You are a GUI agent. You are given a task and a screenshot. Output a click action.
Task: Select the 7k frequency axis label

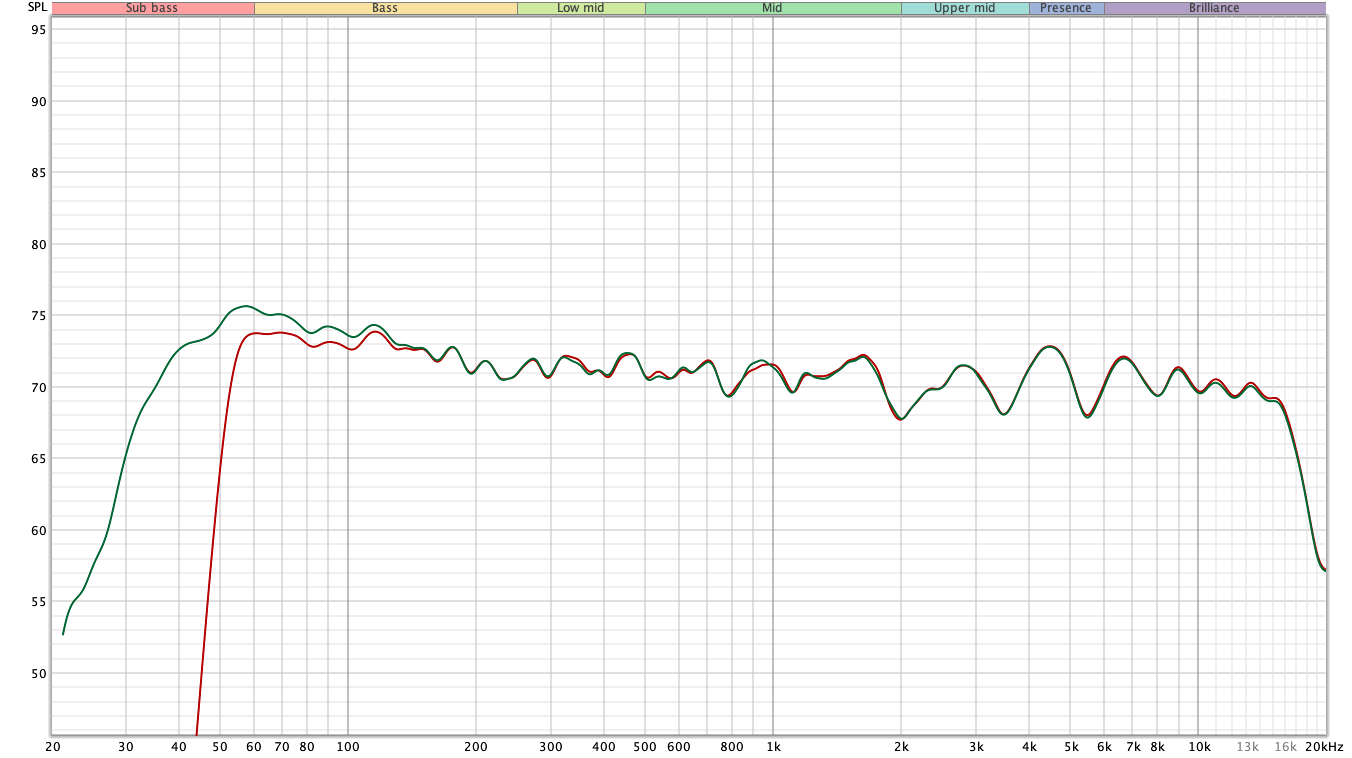(x=1133, y=747)
